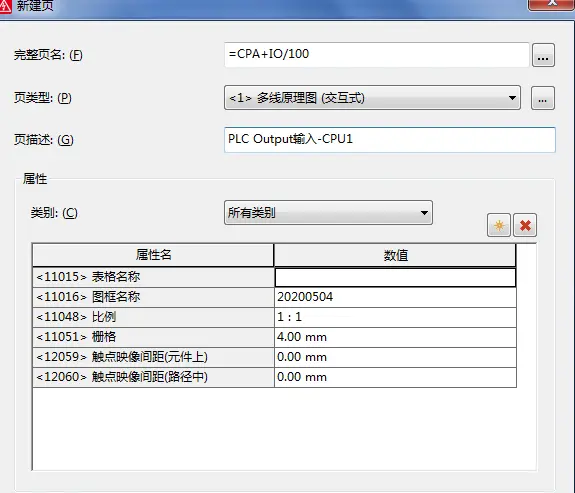Close the 新建页 dialog window
575x493 pixels.
click(551, 4)
